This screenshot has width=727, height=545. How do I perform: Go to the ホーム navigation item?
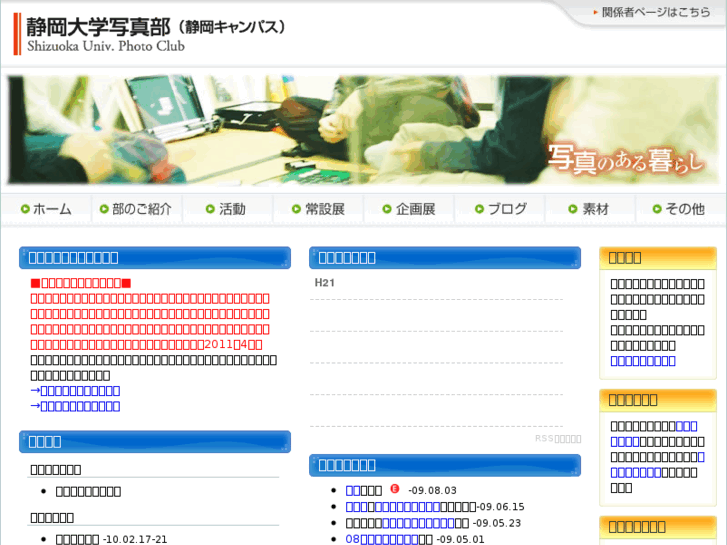pyautogui.click(x=46, y=209)
